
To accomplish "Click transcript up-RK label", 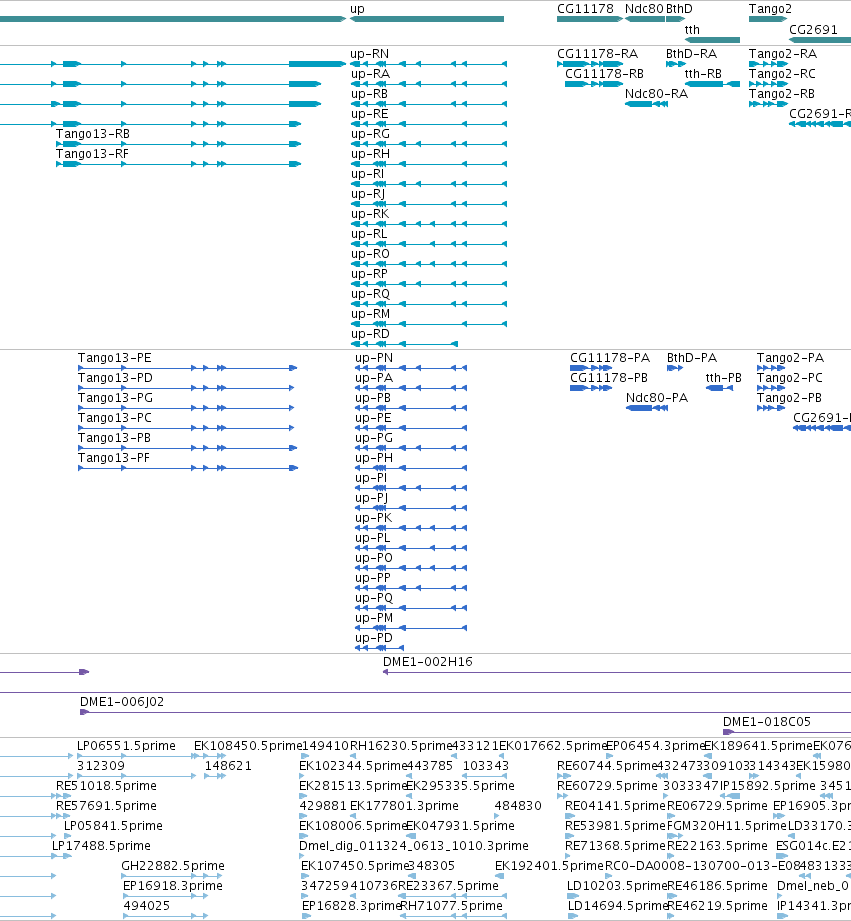I will [x=369, y=214].
